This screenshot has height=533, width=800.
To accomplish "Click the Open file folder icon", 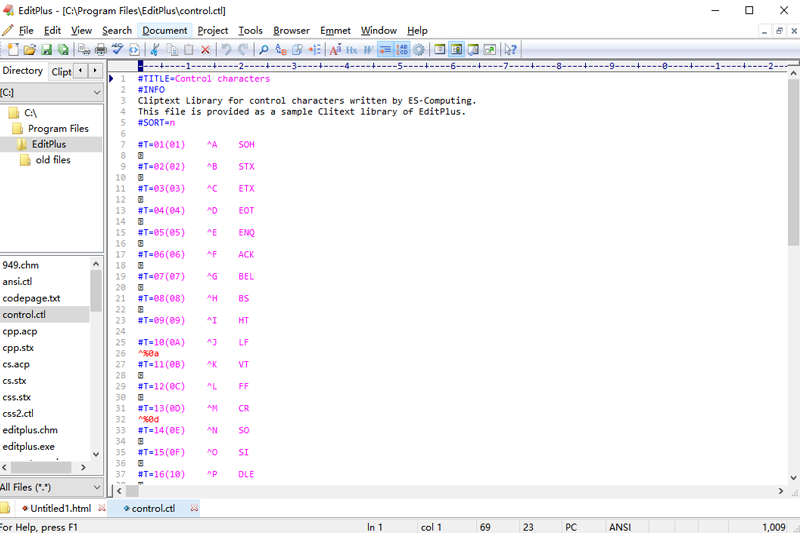I will pyautogui.click(x=30, y=49).
